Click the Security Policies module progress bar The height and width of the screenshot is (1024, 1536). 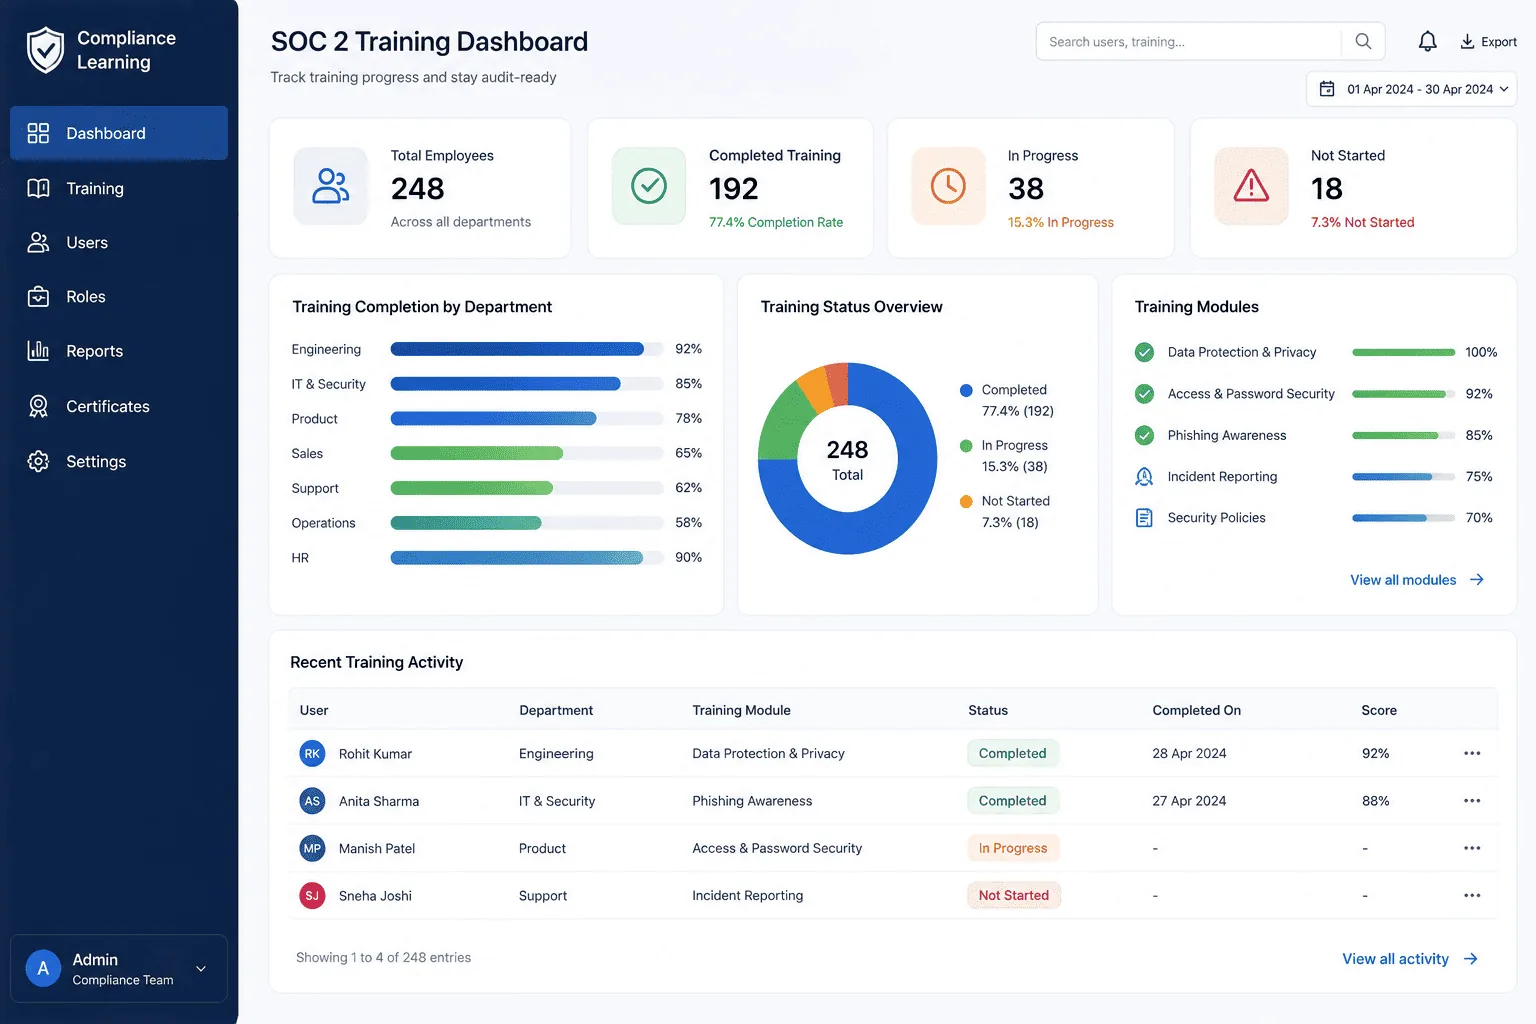click(x=1403, y=518)
